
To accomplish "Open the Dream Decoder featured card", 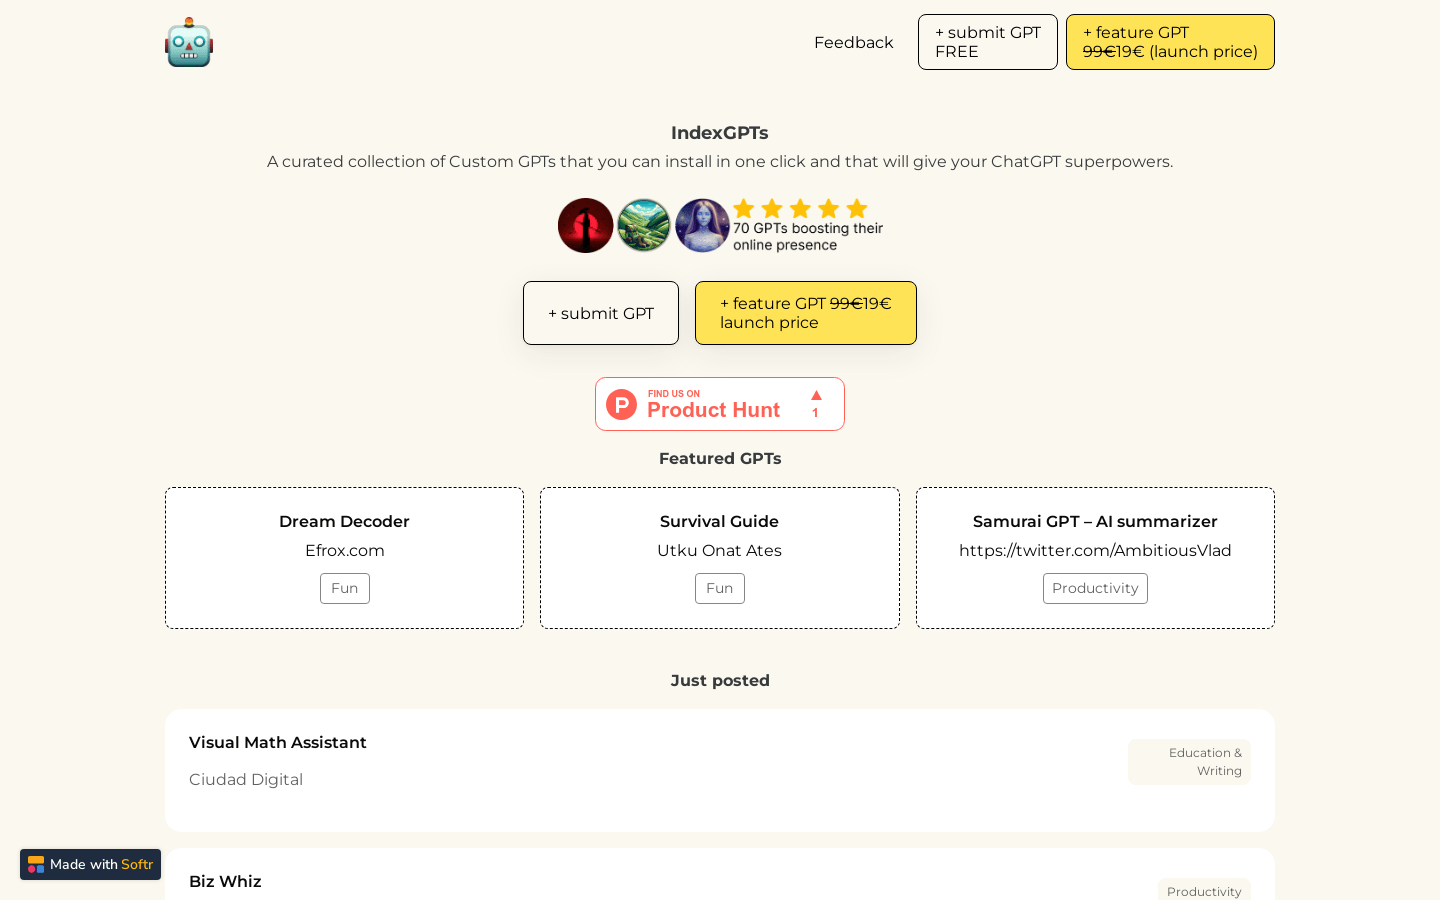I will (x=344, y=522).
